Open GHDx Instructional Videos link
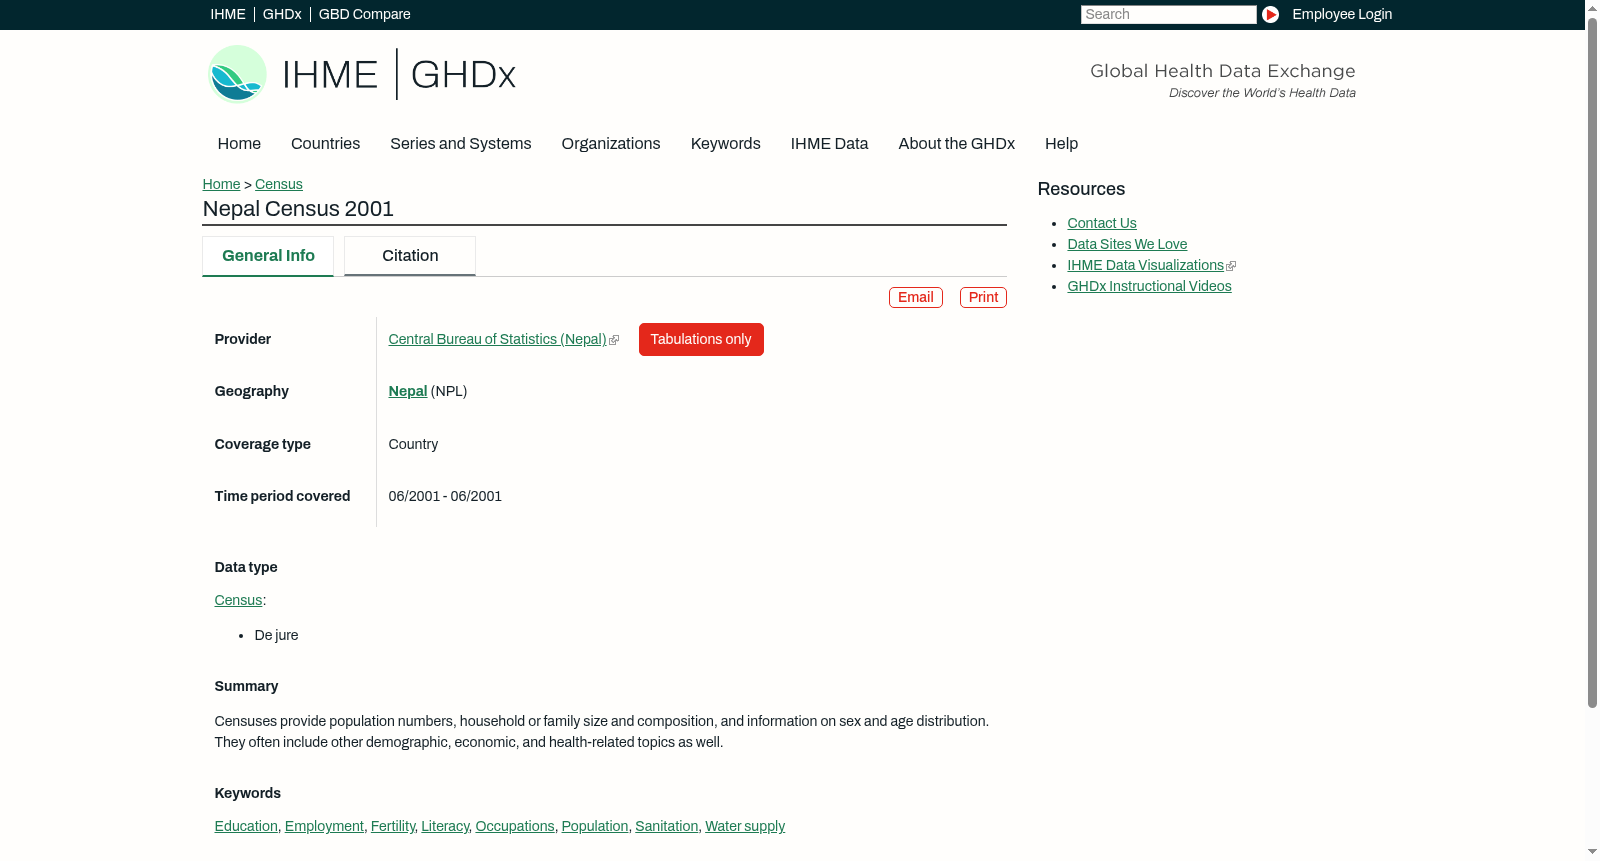 coord(1149,286)
